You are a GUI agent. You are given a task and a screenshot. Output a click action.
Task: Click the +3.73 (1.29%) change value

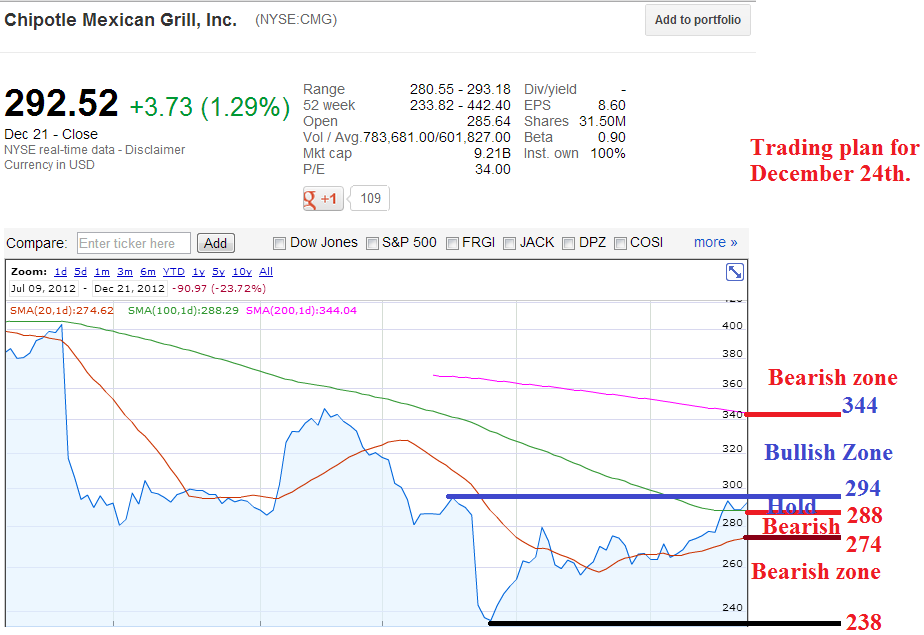210,107
